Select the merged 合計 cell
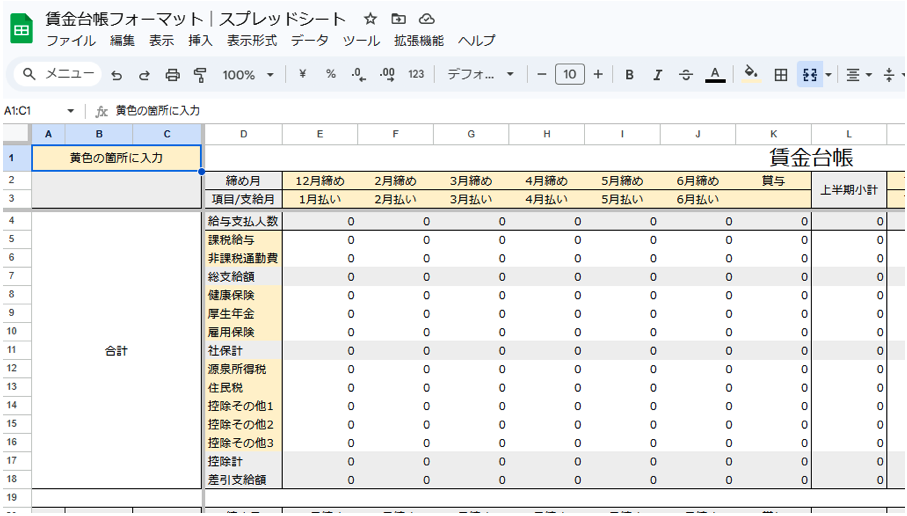 pyautogui.click(x=116, y=351)
